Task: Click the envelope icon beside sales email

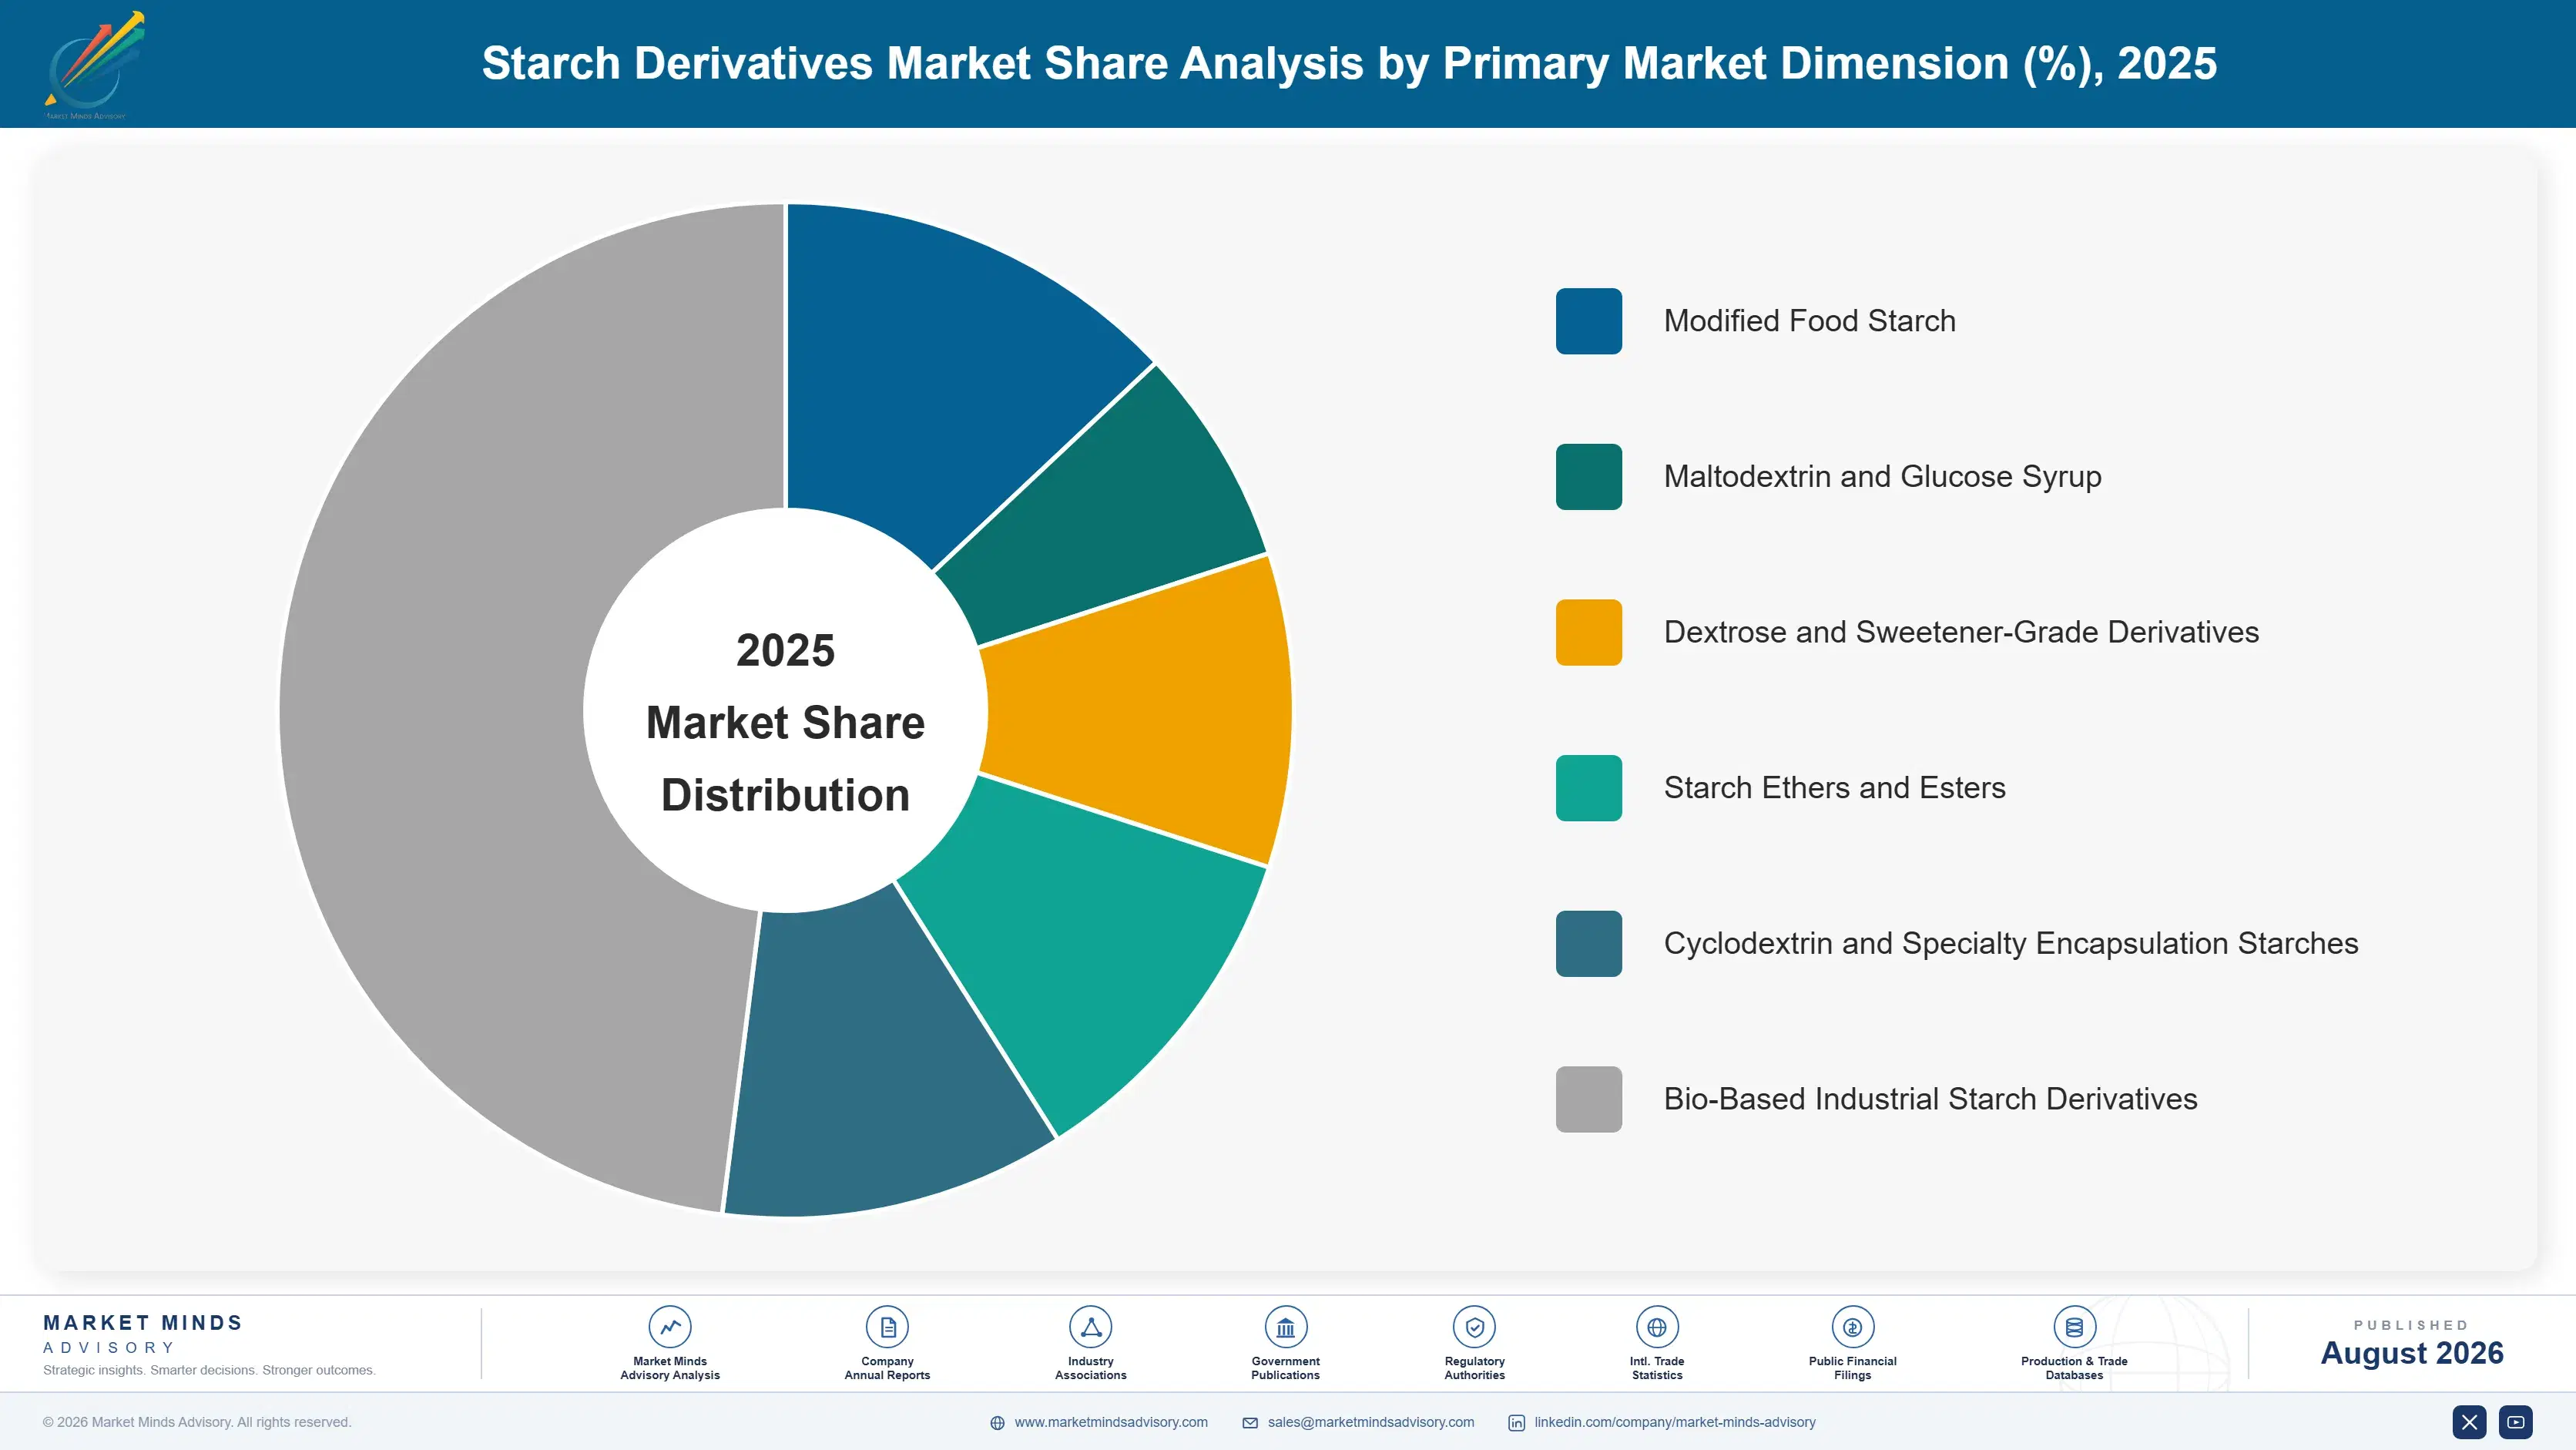Action: pyautogui.click(x=1250, y=1423)
